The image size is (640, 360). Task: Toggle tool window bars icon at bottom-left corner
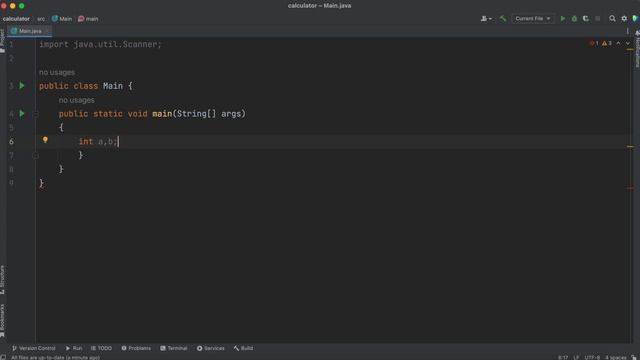coord(3,357)
